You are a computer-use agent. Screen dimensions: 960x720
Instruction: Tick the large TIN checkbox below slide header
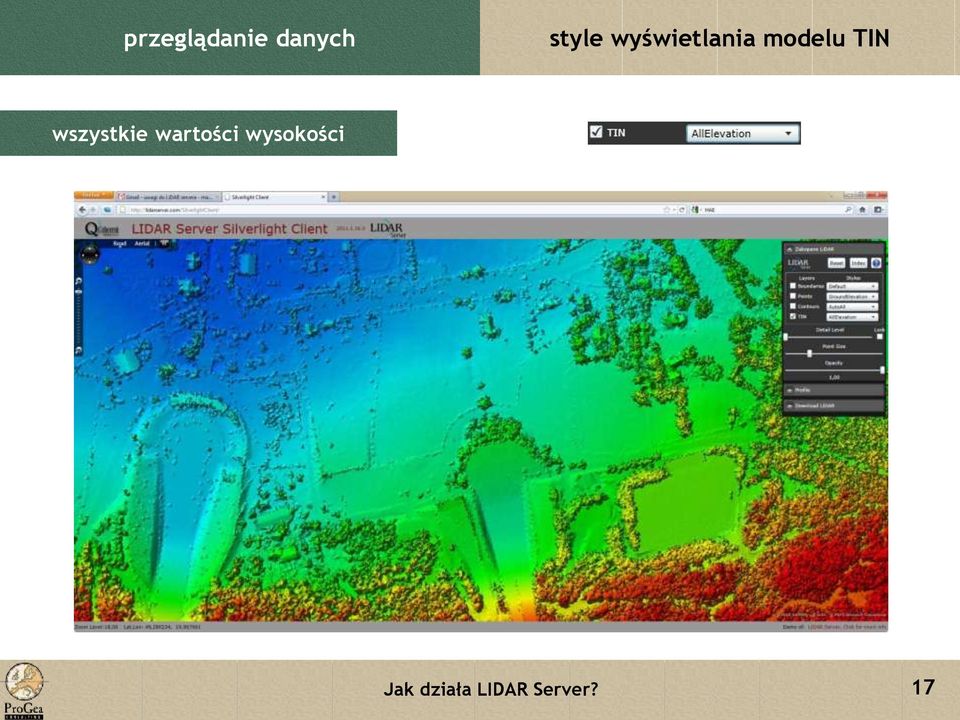(596, 132)
